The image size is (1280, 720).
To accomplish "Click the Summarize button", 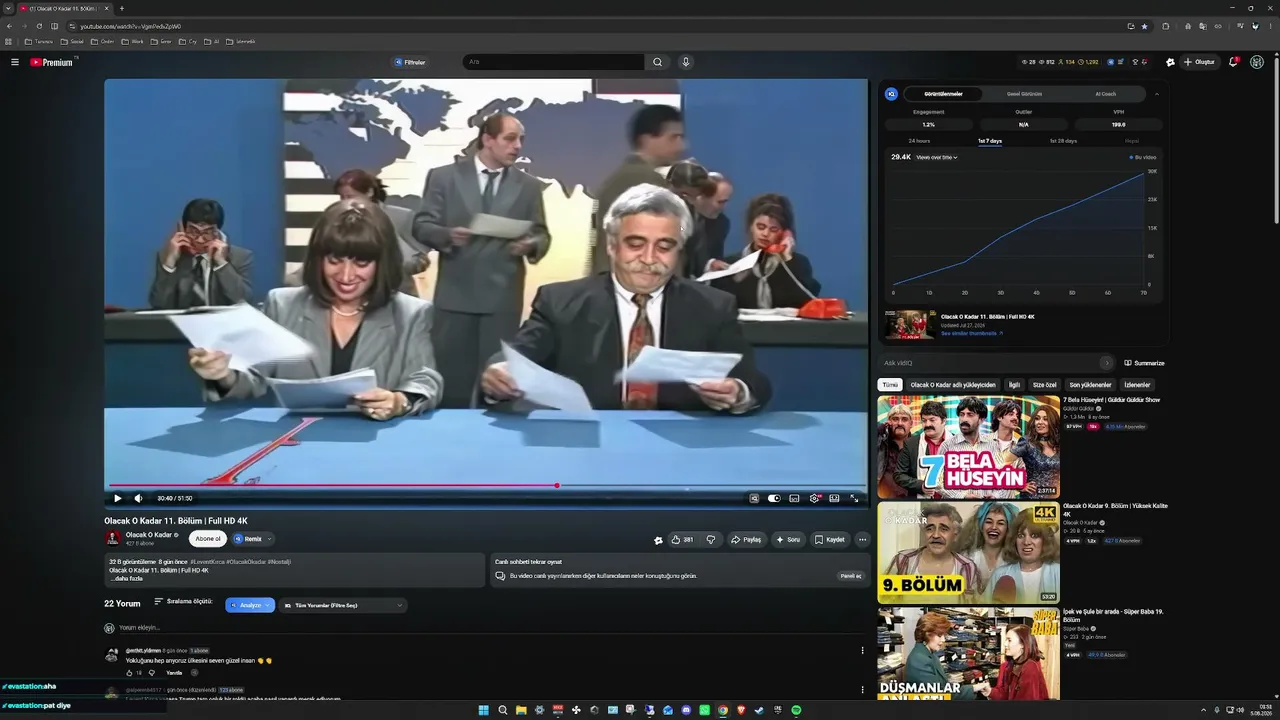I will pos(1144,363).
